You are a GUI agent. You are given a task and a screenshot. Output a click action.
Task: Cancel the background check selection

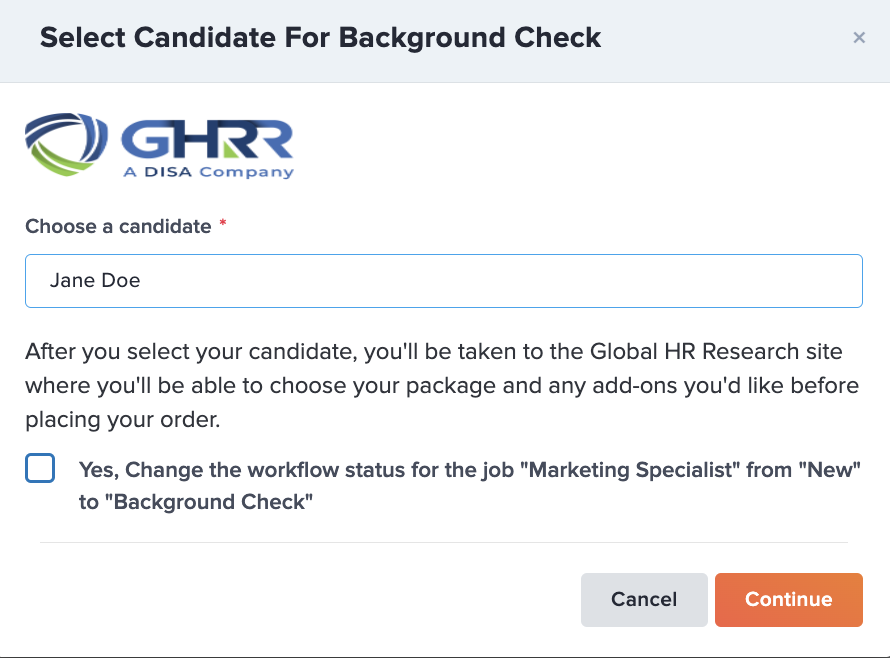[644, 600]
